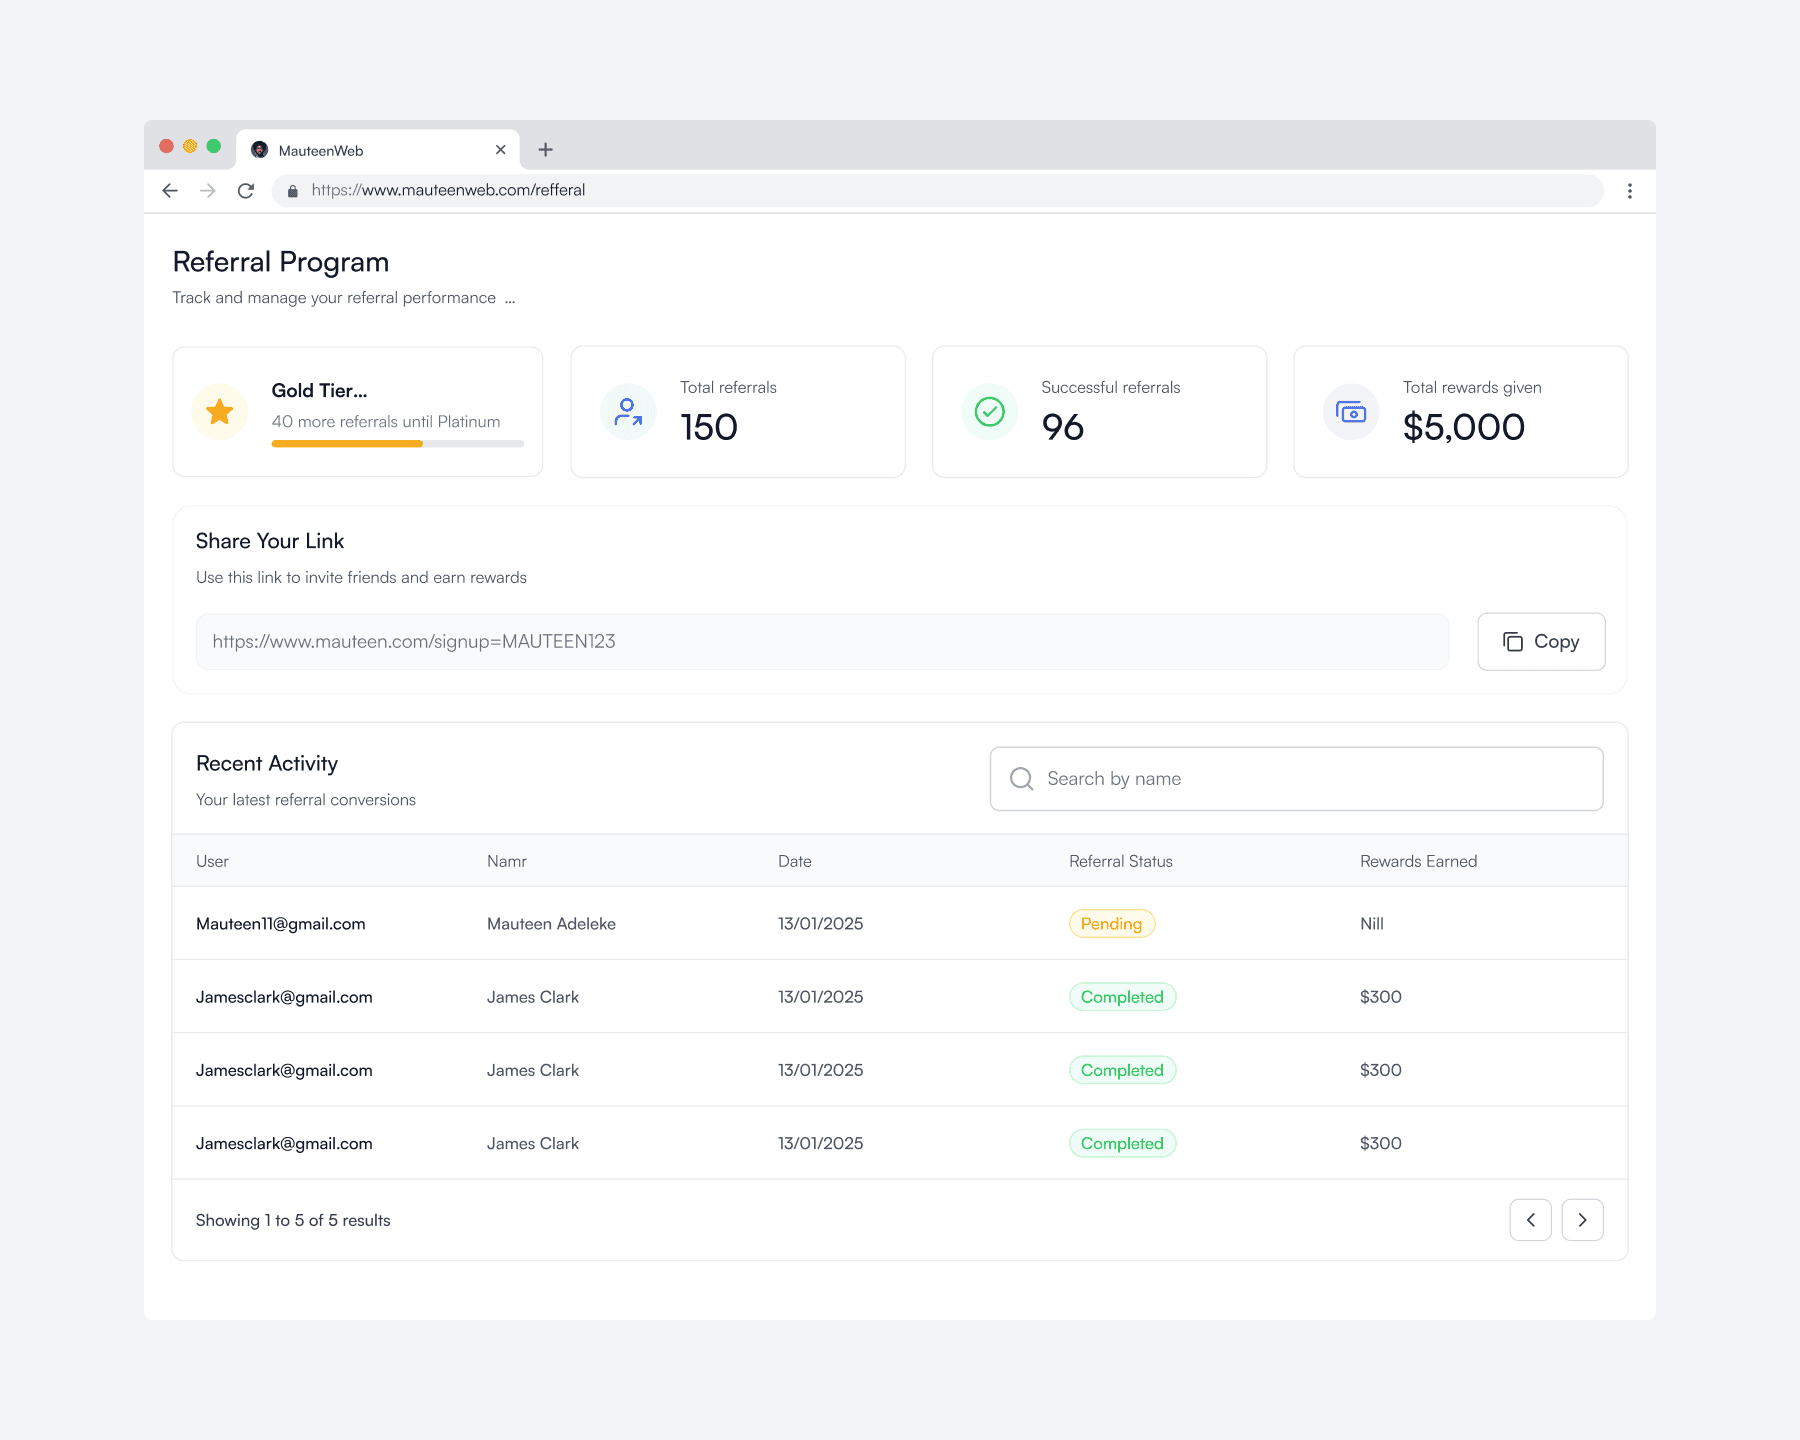
Task: Close the MauteenWeb tab
Action: 500,150
